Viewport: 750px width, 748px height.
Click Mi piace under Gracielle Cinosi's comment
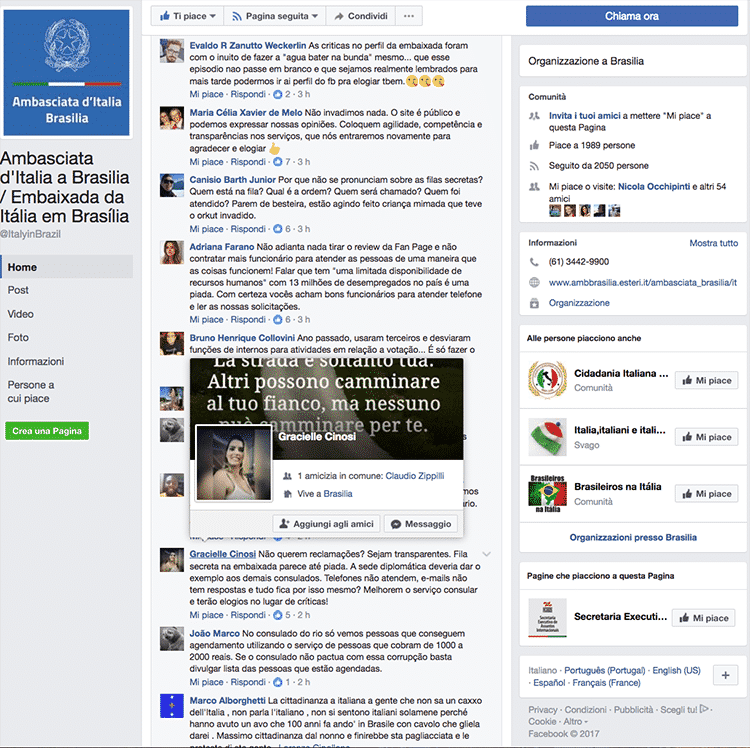206,615
